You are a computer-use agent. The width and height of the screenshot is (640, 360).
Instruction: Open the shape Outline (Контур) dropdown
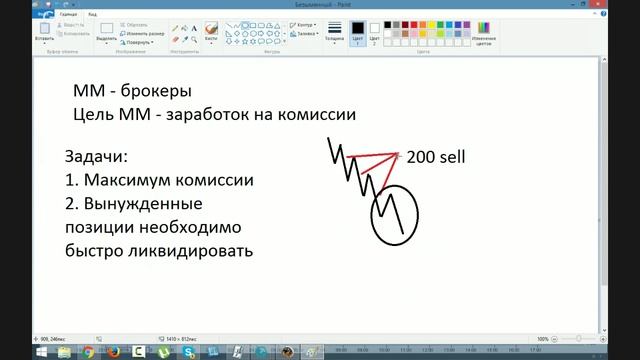coord(303,25)
